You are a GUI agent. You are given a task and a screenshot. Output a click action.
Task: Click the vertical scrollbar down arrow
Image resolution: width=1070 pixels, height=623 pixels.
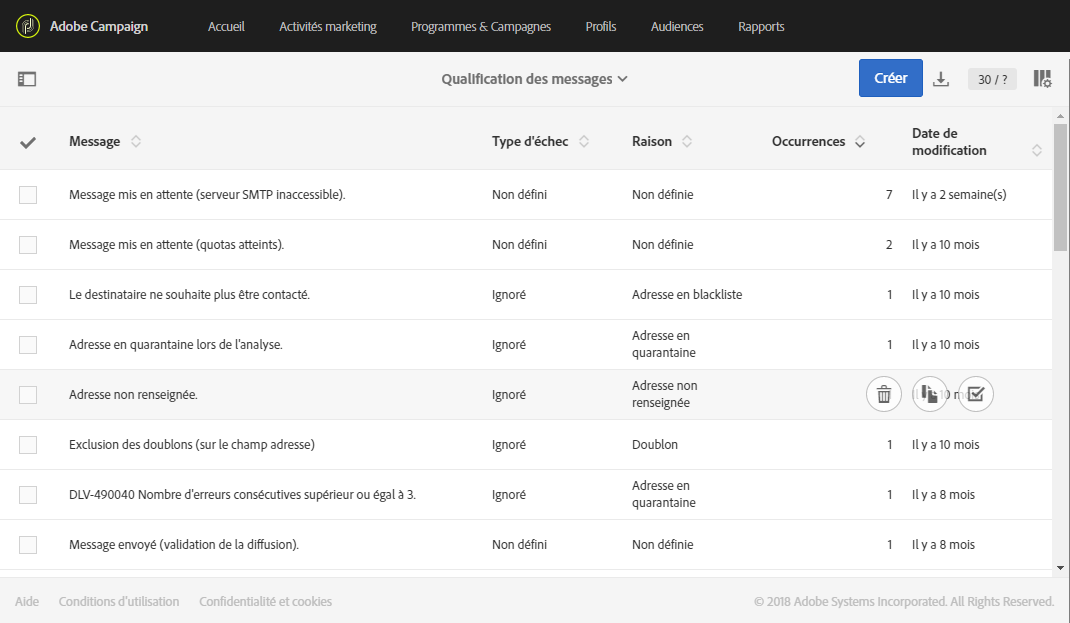tap(1060, 568)
